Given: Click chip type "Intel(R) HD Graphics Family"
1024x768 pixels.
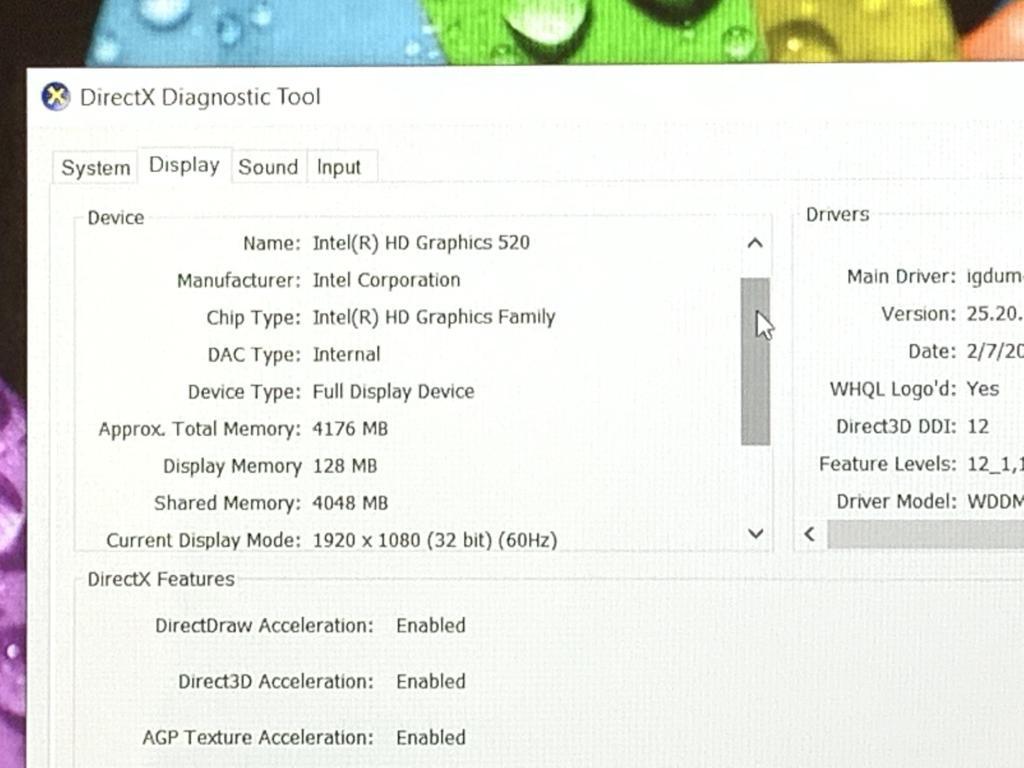Looking at the screenshot, I should [434, 317].
